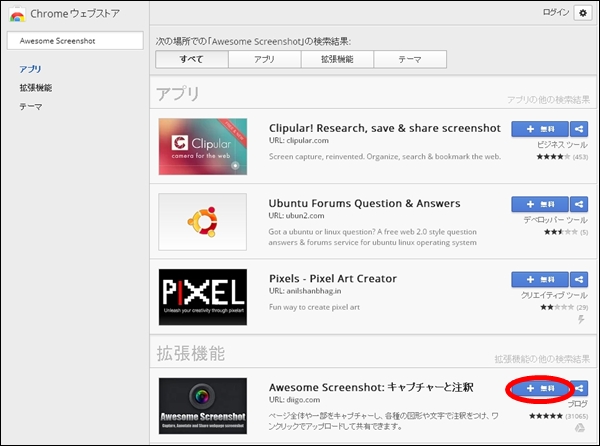Click URL: ubun2.com text
This screenshot has width=600, height=446.
click(296, 216)
